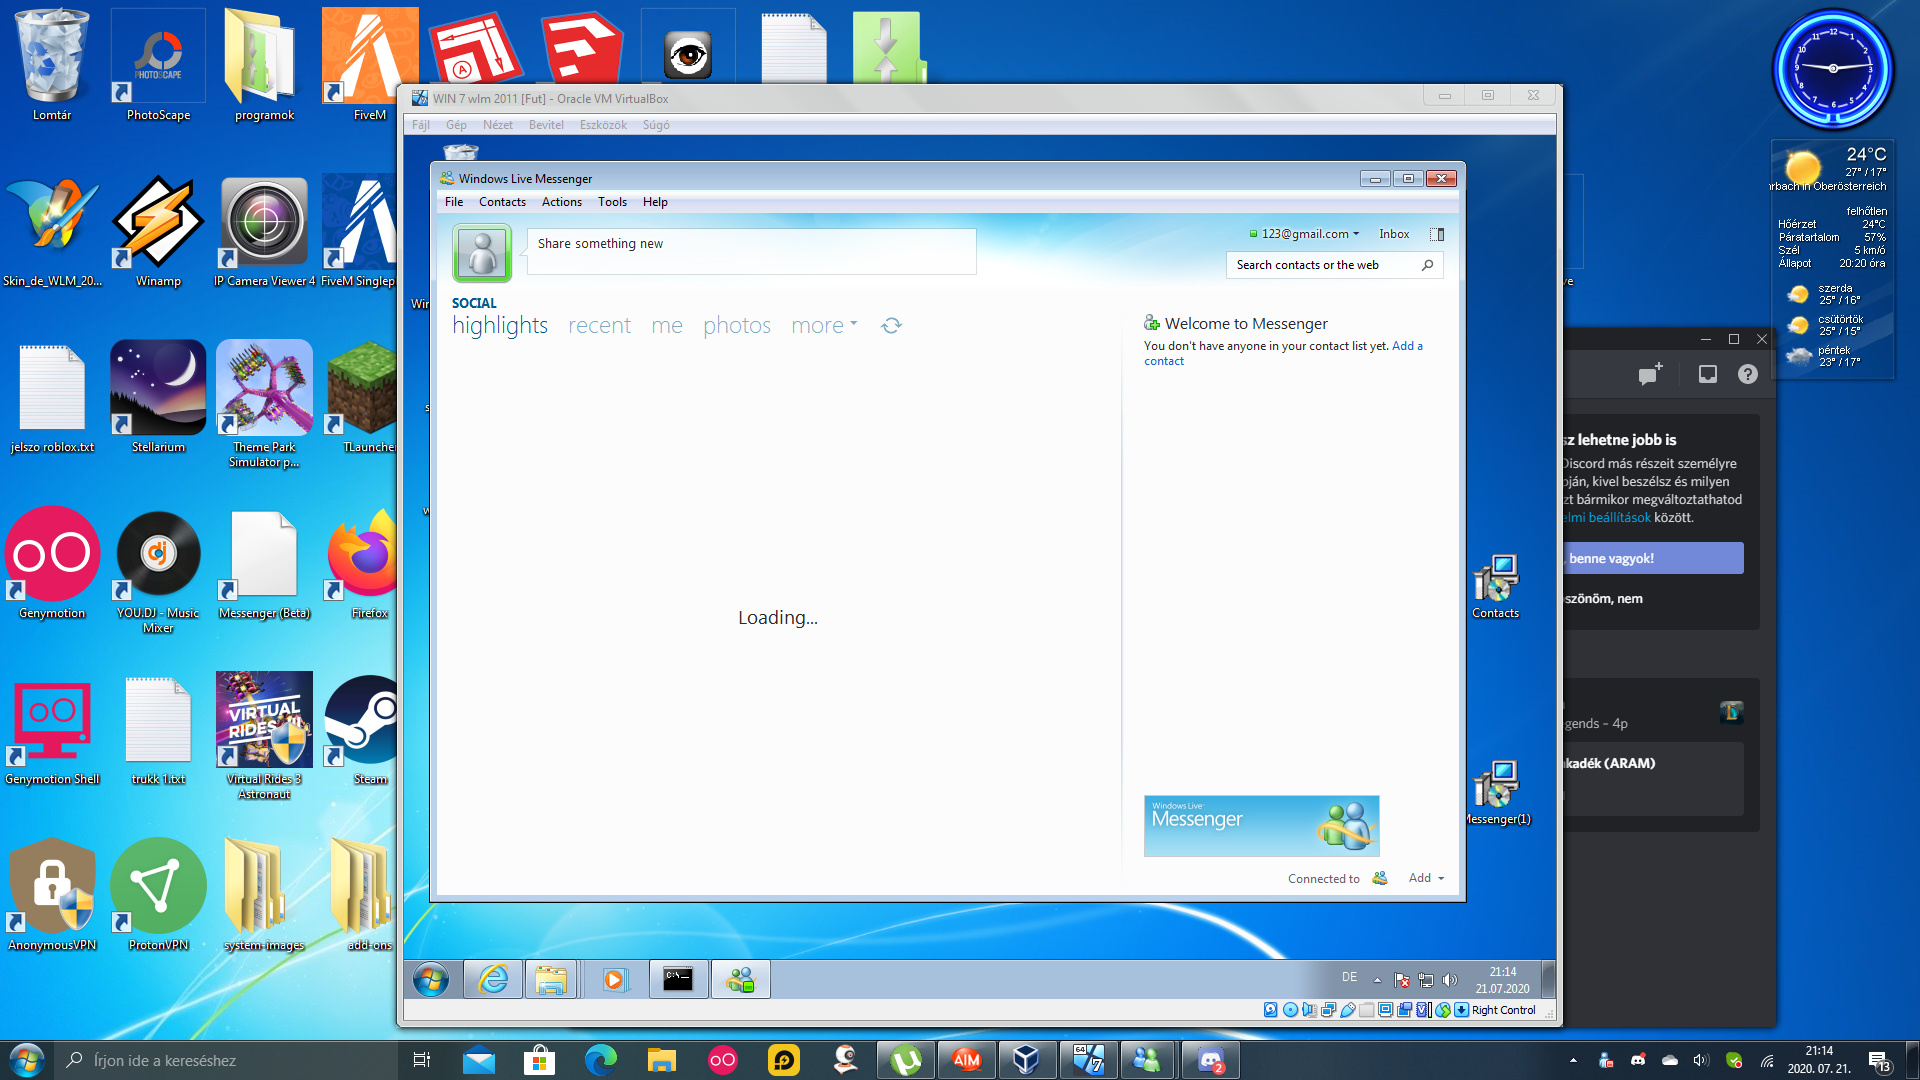Open Internet Explorer in guest taskbar
Screen dimensions: 1920x1080
493,979
